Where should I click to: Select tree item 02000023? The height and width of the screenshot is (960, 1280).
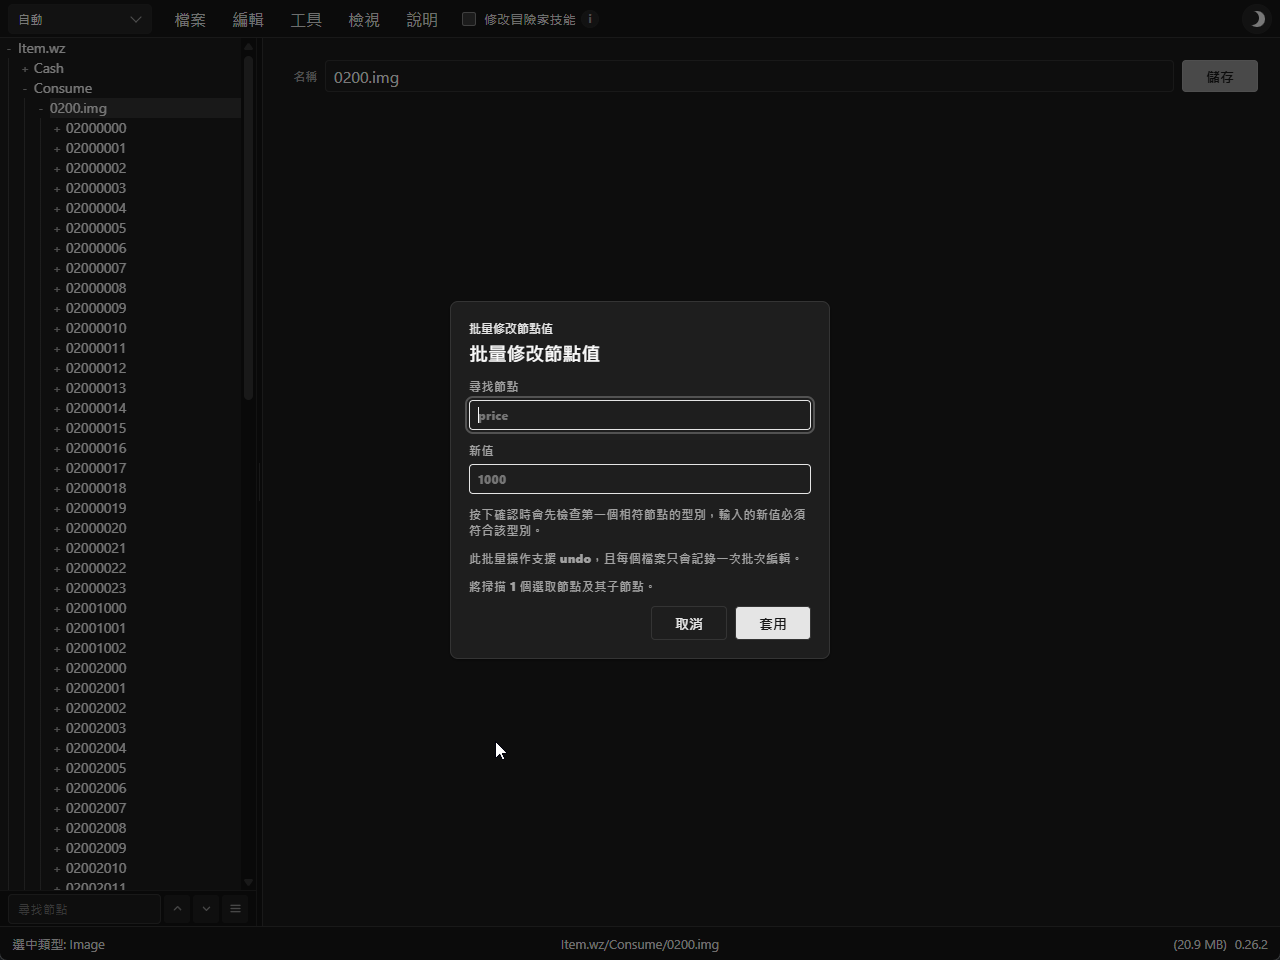pos(96,588)
